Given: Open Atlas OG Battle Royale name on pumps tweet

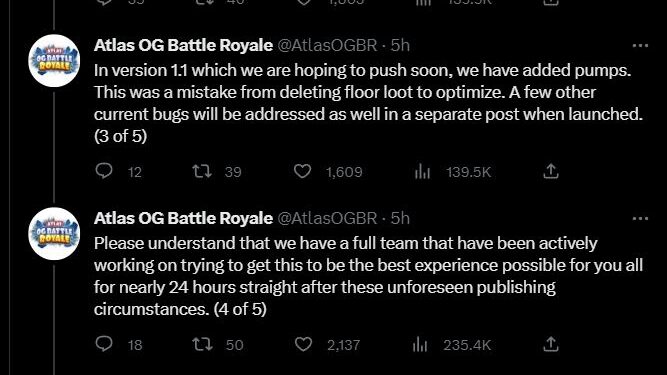Looking at the screenshot, I should [183, 45].
